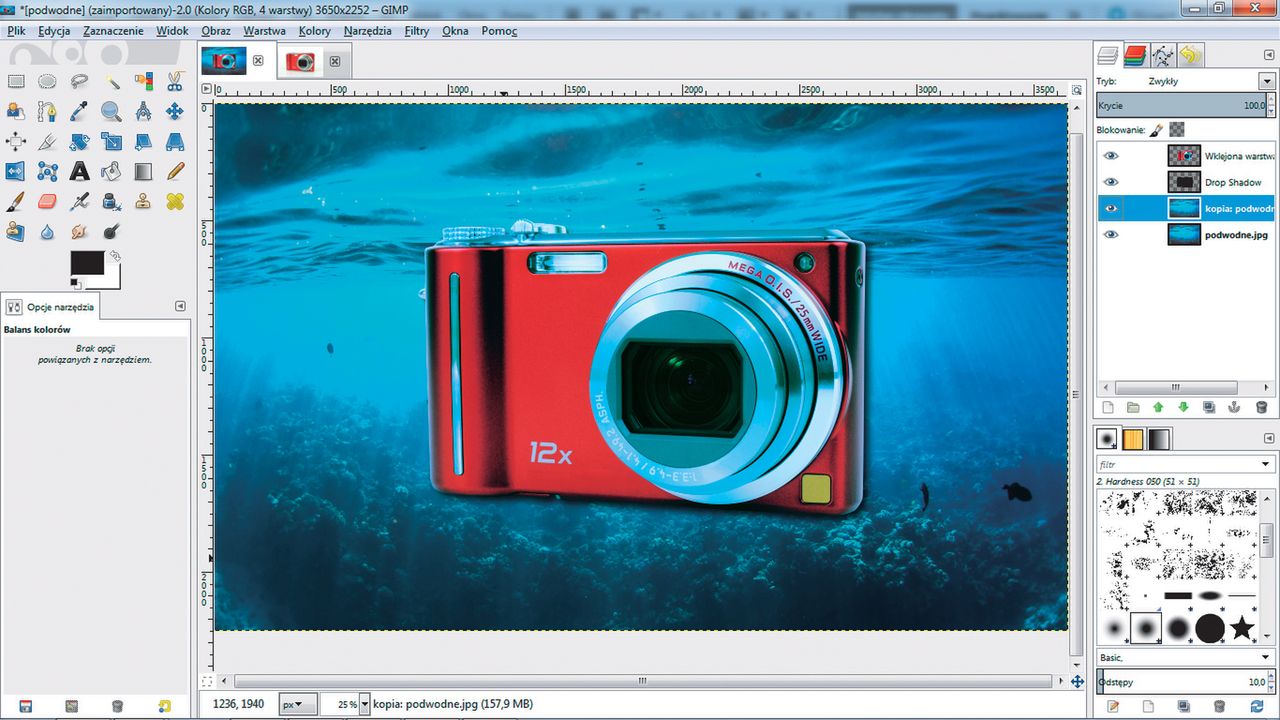1280x720 pixels.
Task: Select the Scissors Select tool
Action: (x=175, y=81)
